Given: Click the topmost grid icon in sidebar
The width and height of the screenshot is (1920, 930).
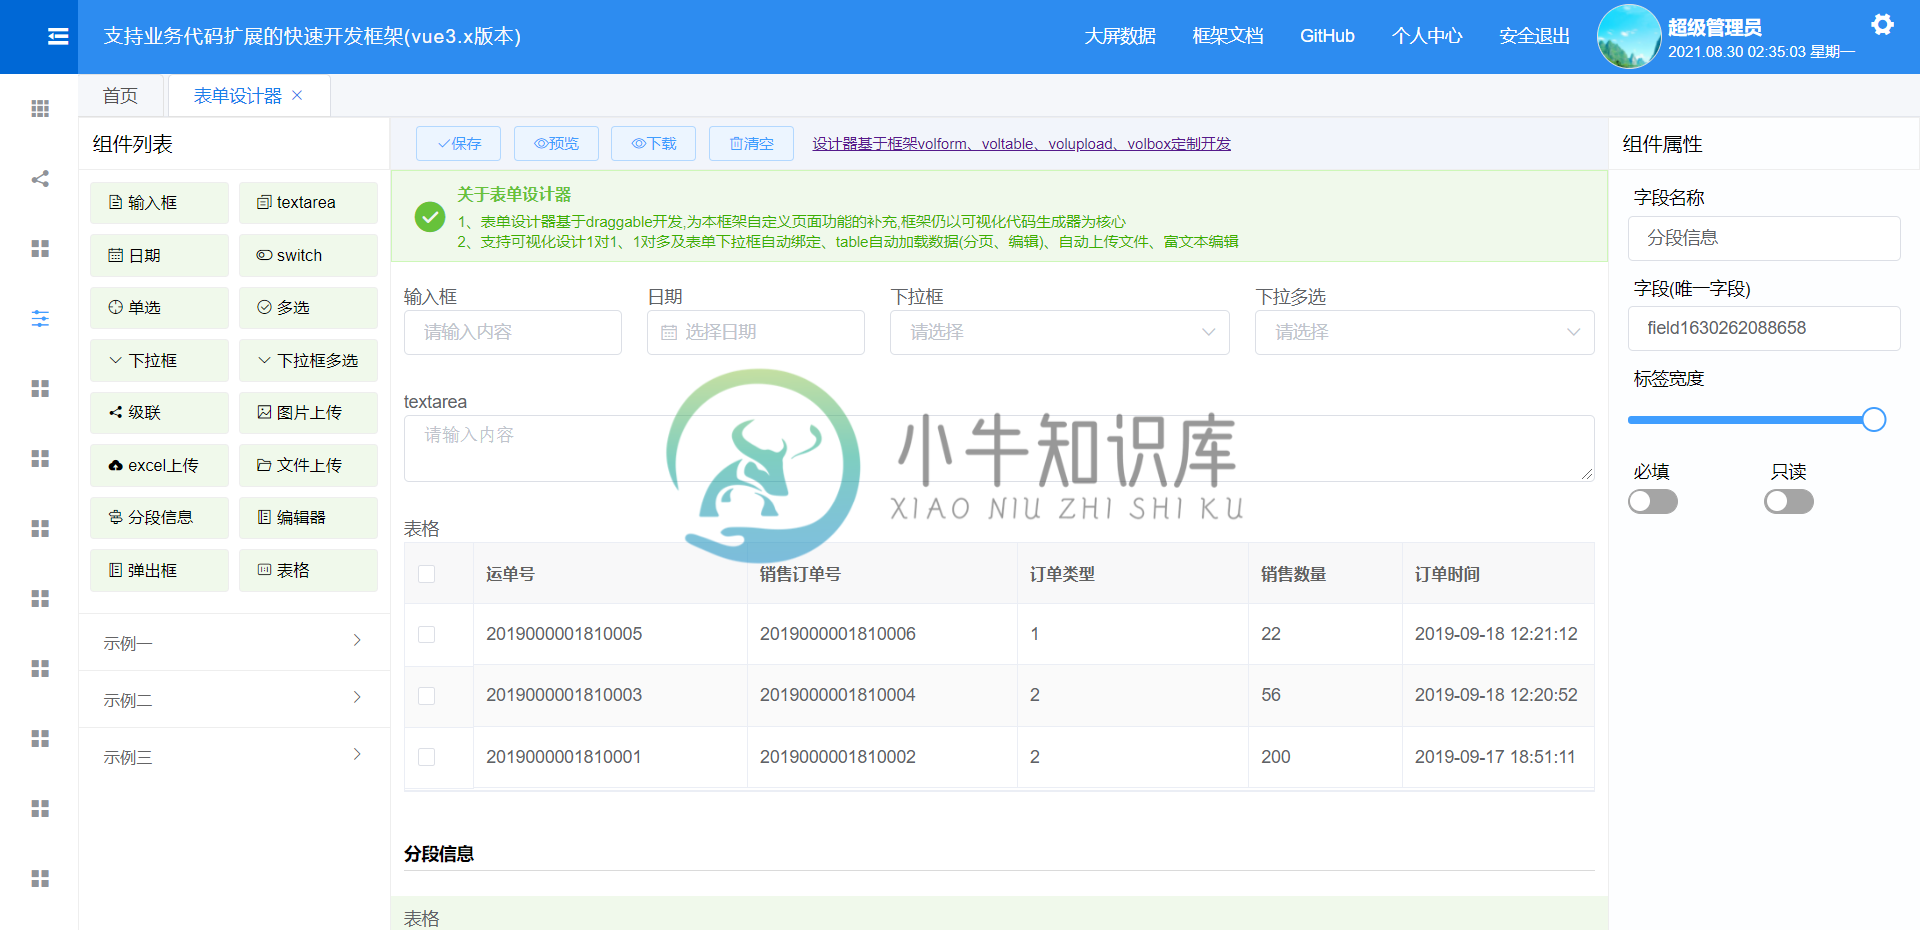Looking at the screenshot, I should click(40, 109).
